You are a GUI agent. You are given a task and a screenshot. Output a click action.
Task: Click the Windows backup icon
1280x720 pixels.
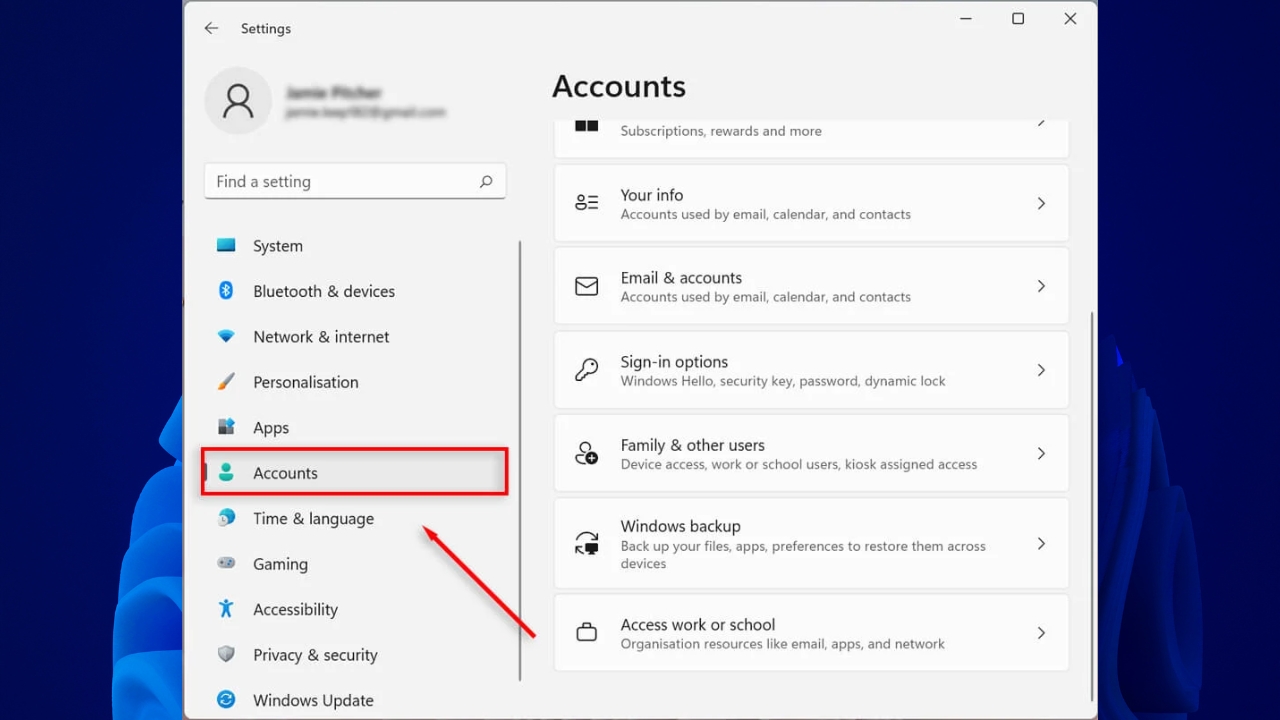[x=587, y=544]
